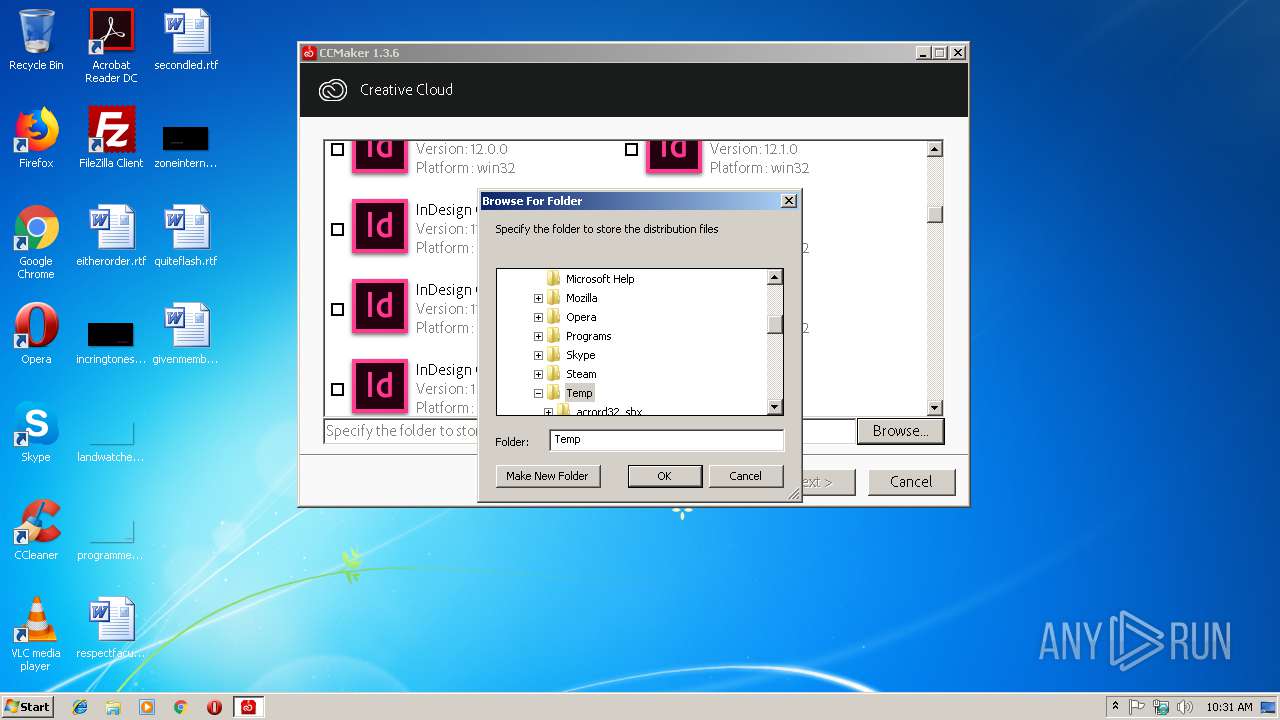The height and width of the screenshot is (720, 1280).
Task: Open CCleaner desktop shortcut
Action: click(x=36, y=530)
